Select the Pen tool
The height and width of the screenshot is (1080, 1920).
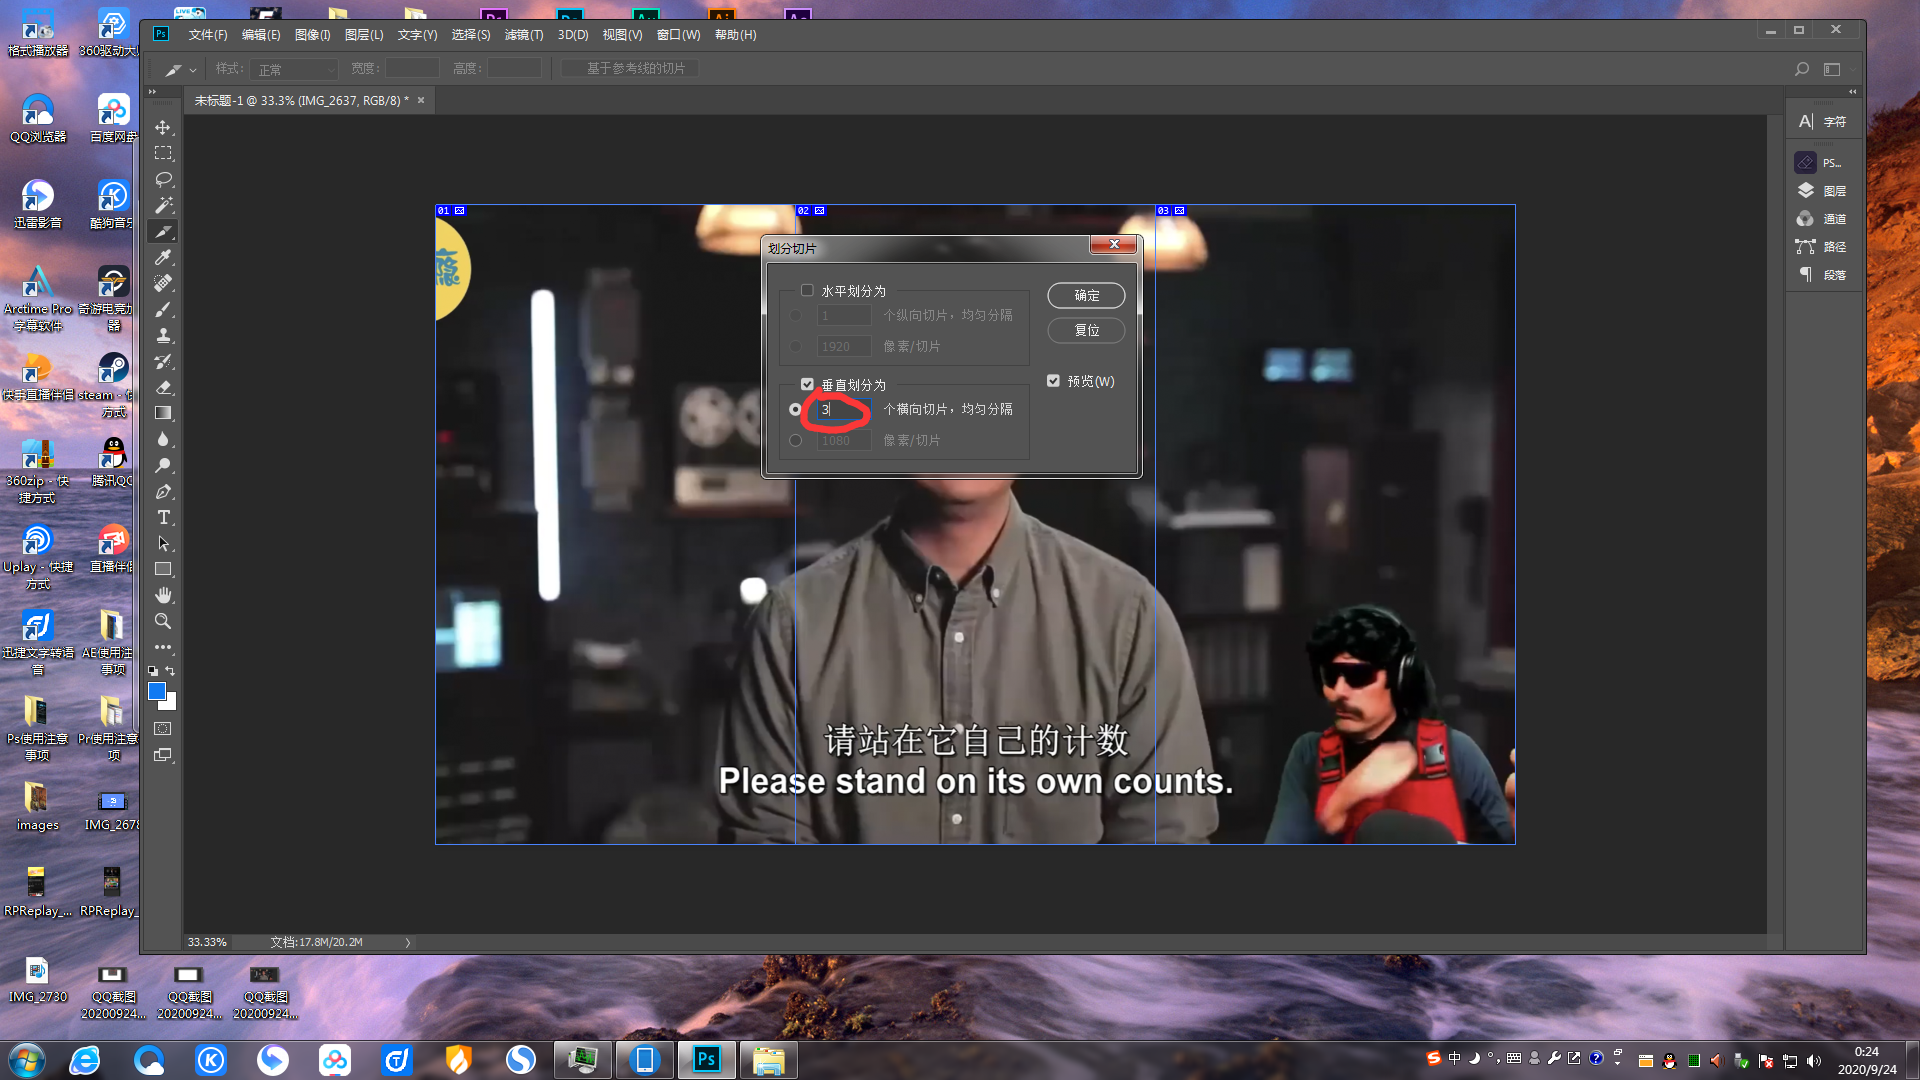pyautogui.click(x=163, y=491)
